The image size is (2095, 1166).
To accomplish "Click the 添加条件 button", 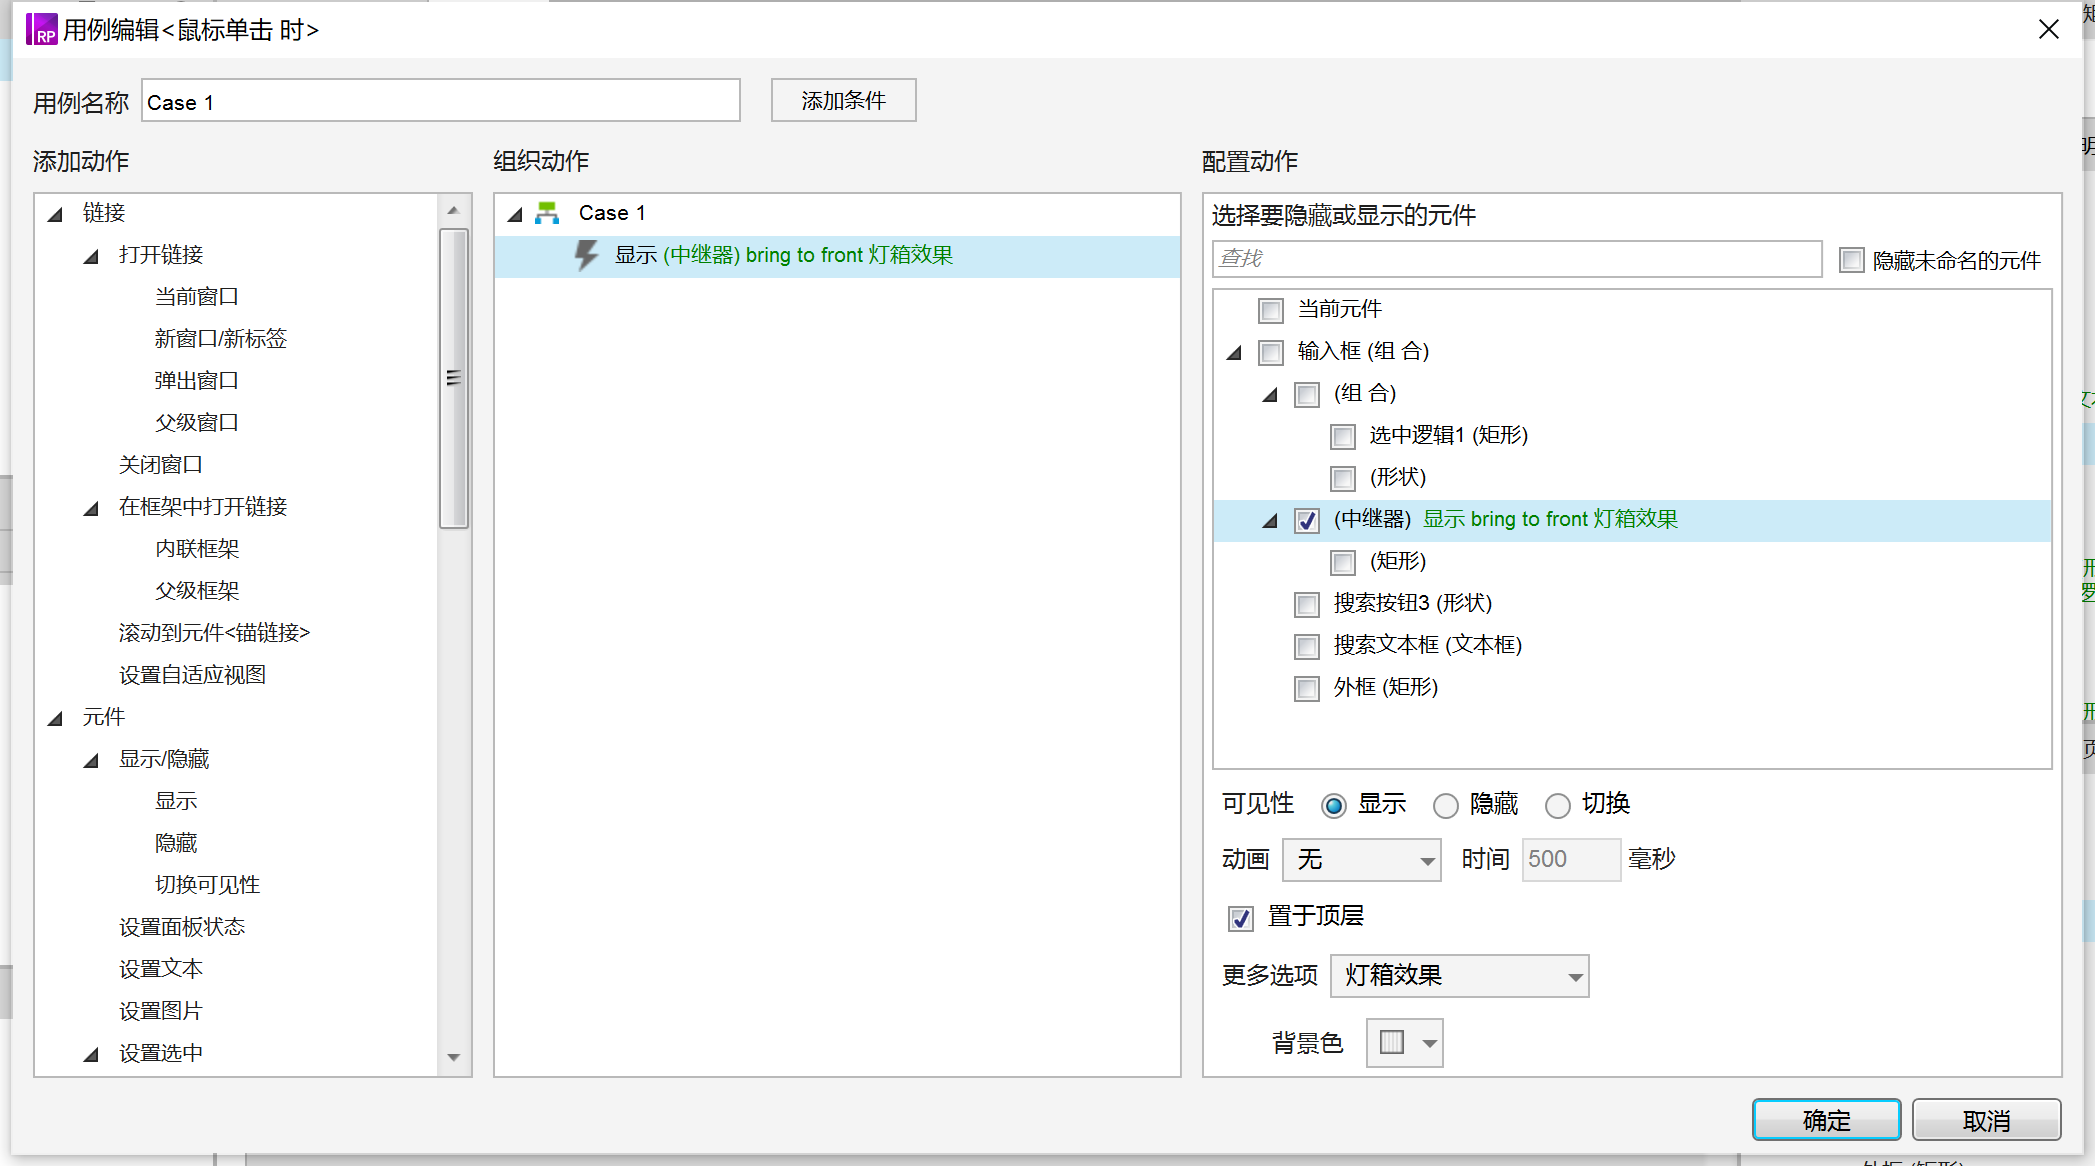I will pyautogui.click(x=843, y=100).
